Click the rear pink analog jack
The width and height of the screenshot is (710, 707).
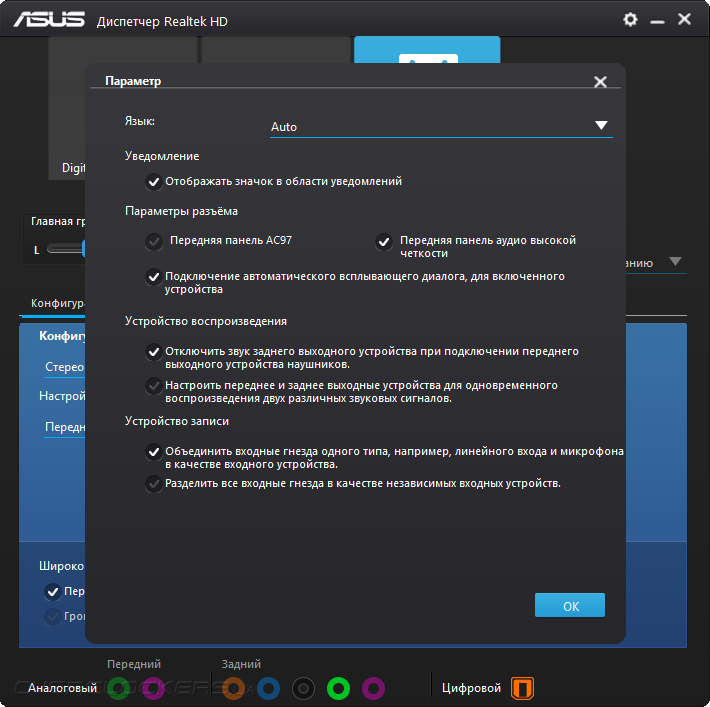(x=374, y=688)
